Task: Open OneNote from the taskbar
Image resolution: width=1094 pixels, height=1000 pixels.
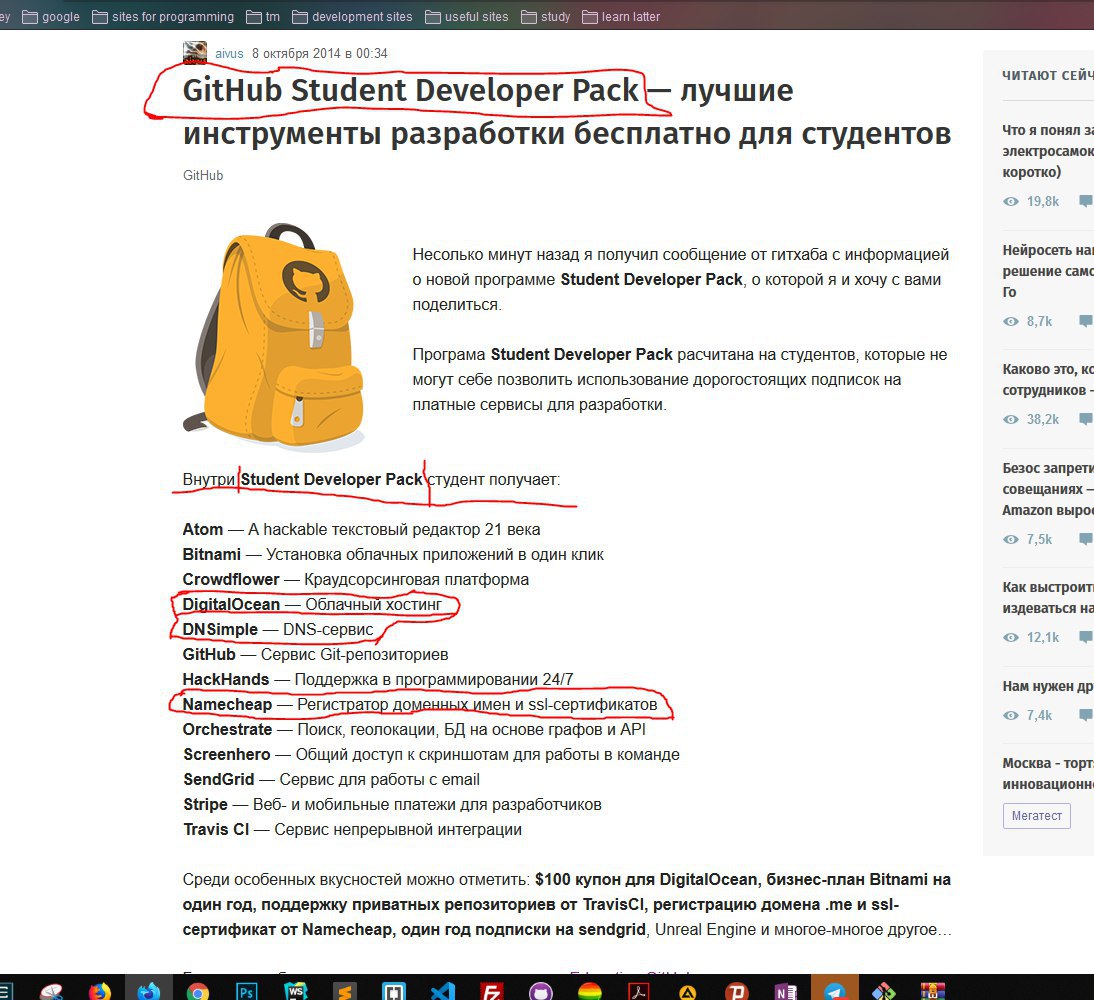Action: point(786,991)
